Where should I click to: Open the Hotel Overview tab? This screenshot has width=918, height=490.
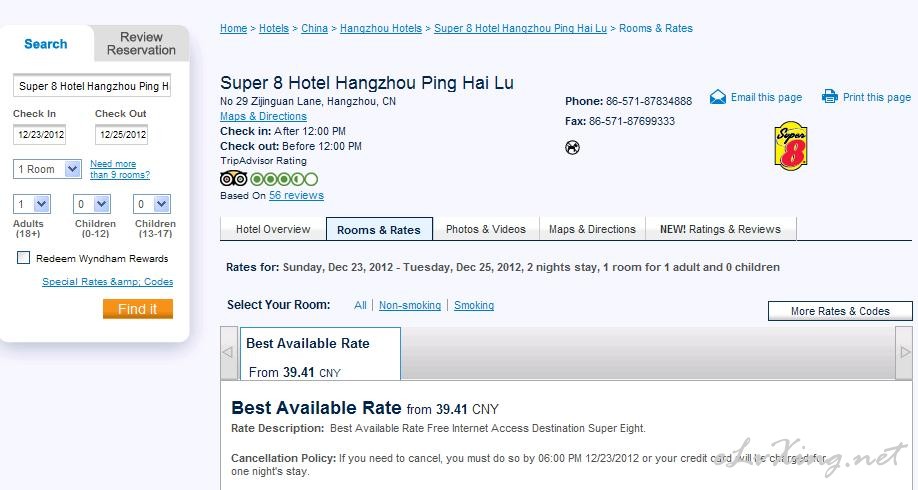coord(273,229)
